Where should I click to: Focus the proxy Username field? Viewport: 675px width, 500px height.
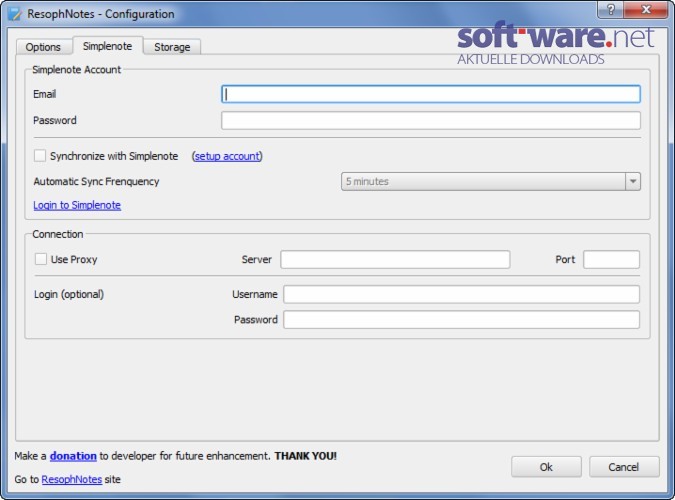461,294
